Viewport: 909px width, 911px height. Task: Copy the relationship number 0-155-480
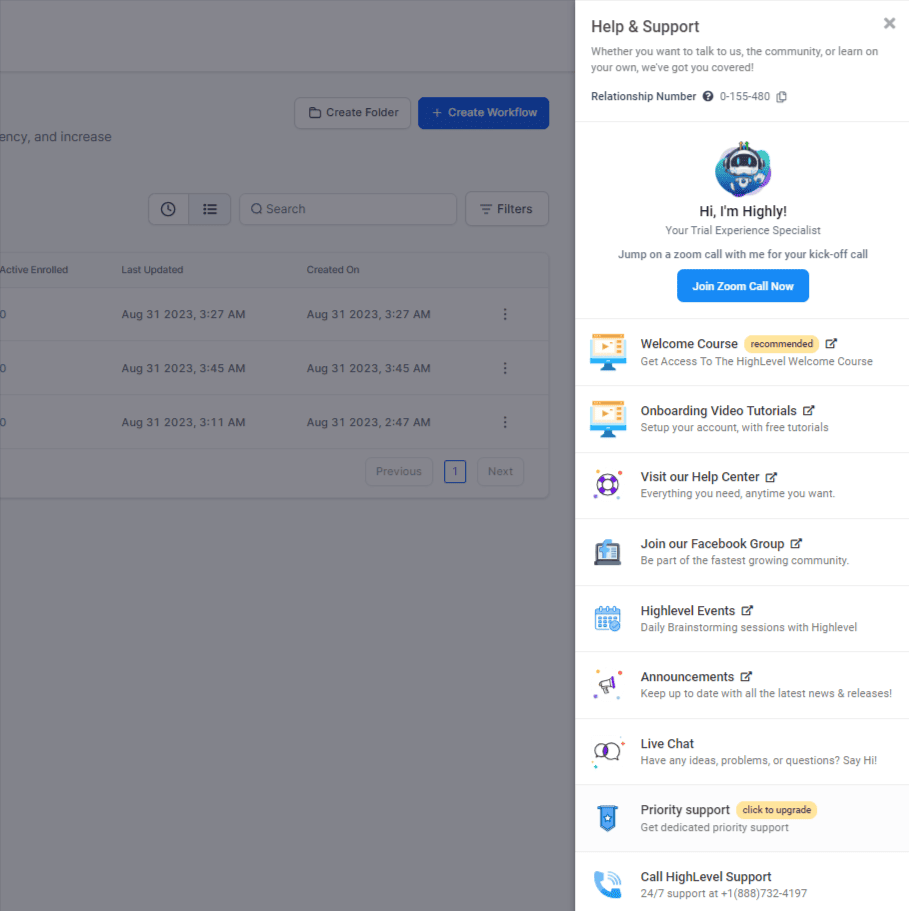782,96
